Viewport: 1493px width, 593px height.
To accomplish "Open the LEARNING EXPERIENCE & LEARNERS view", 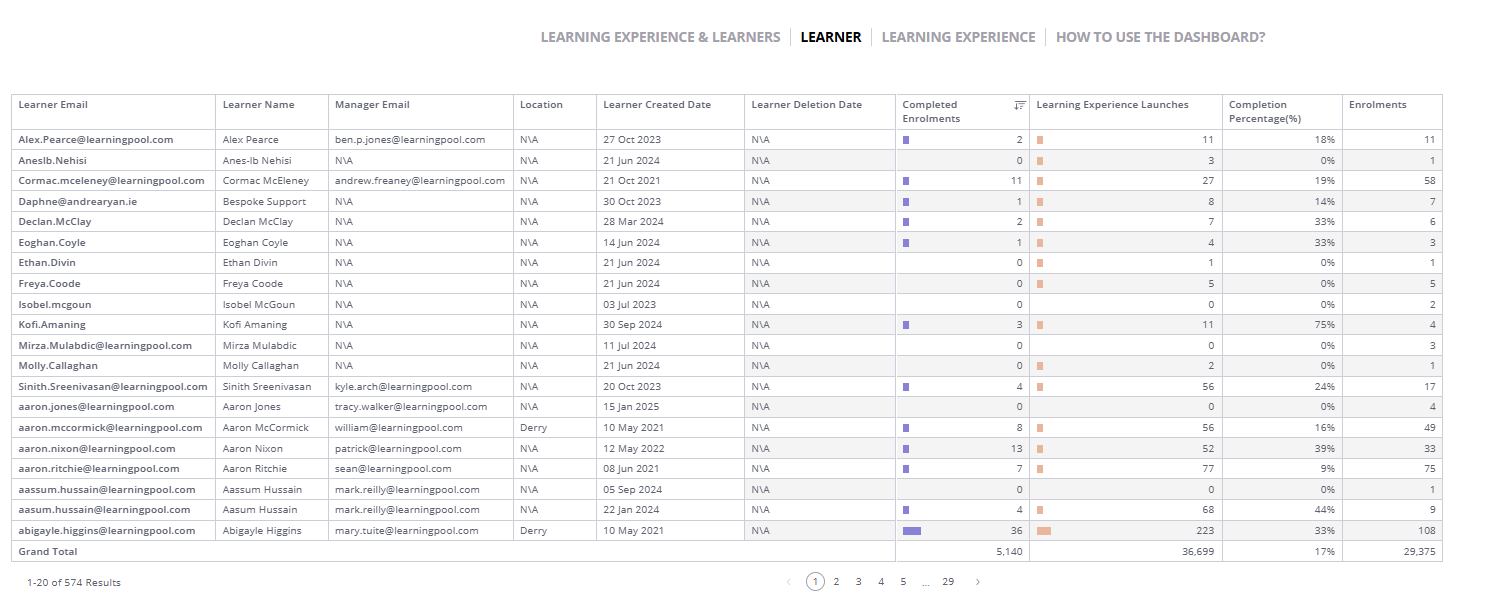I will 660,36.
